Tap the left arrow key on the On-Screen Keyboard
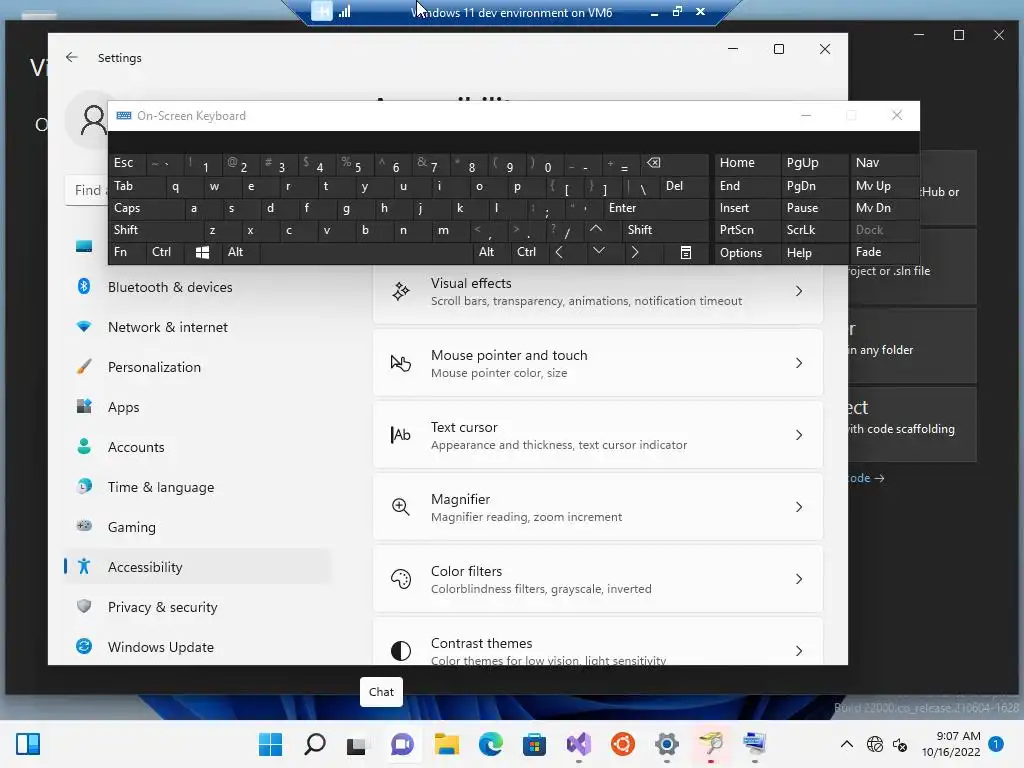The image size is (1024, 768). [559, 252]
